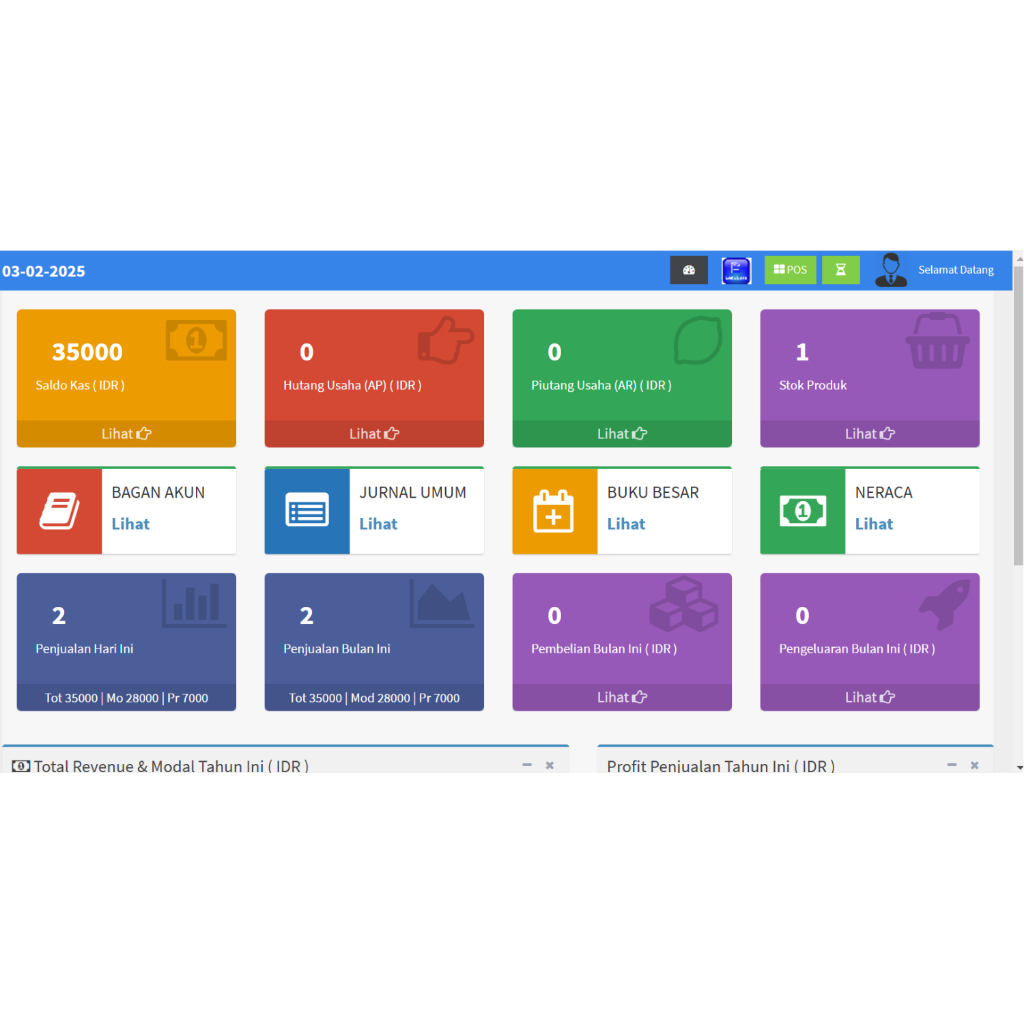
Task: Select Selamat Datang in the top bar
Action: 955,269
